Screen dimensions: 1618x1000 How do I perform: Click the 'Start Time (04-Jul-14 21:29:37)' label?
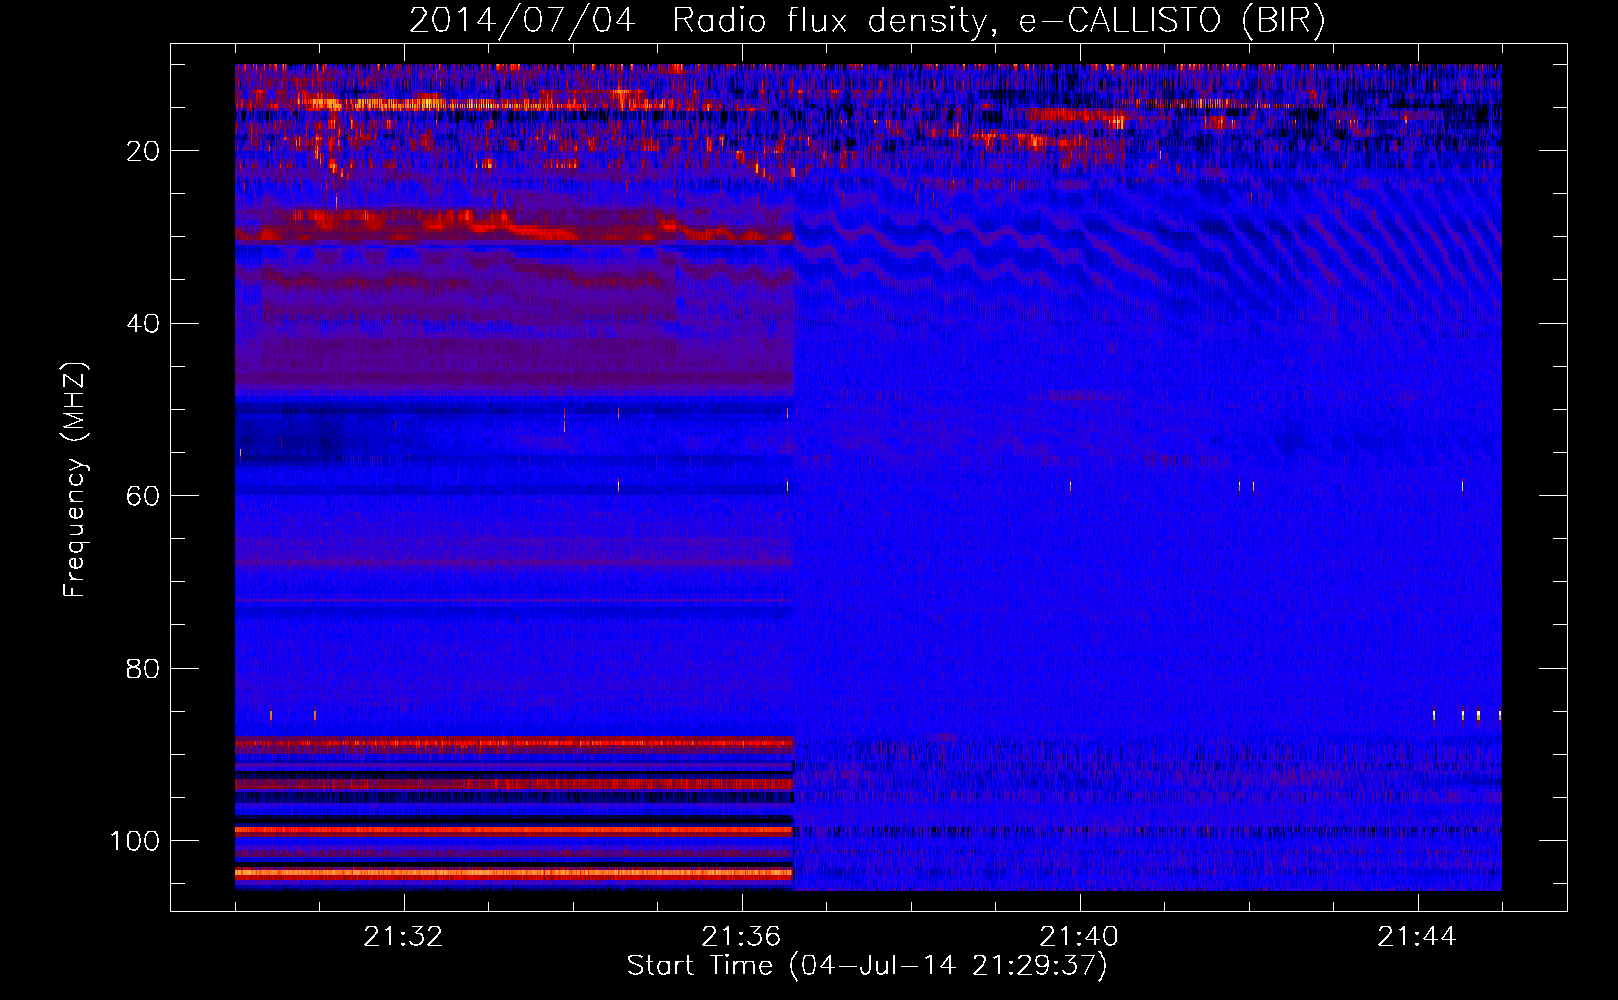[x=867, y=966]
